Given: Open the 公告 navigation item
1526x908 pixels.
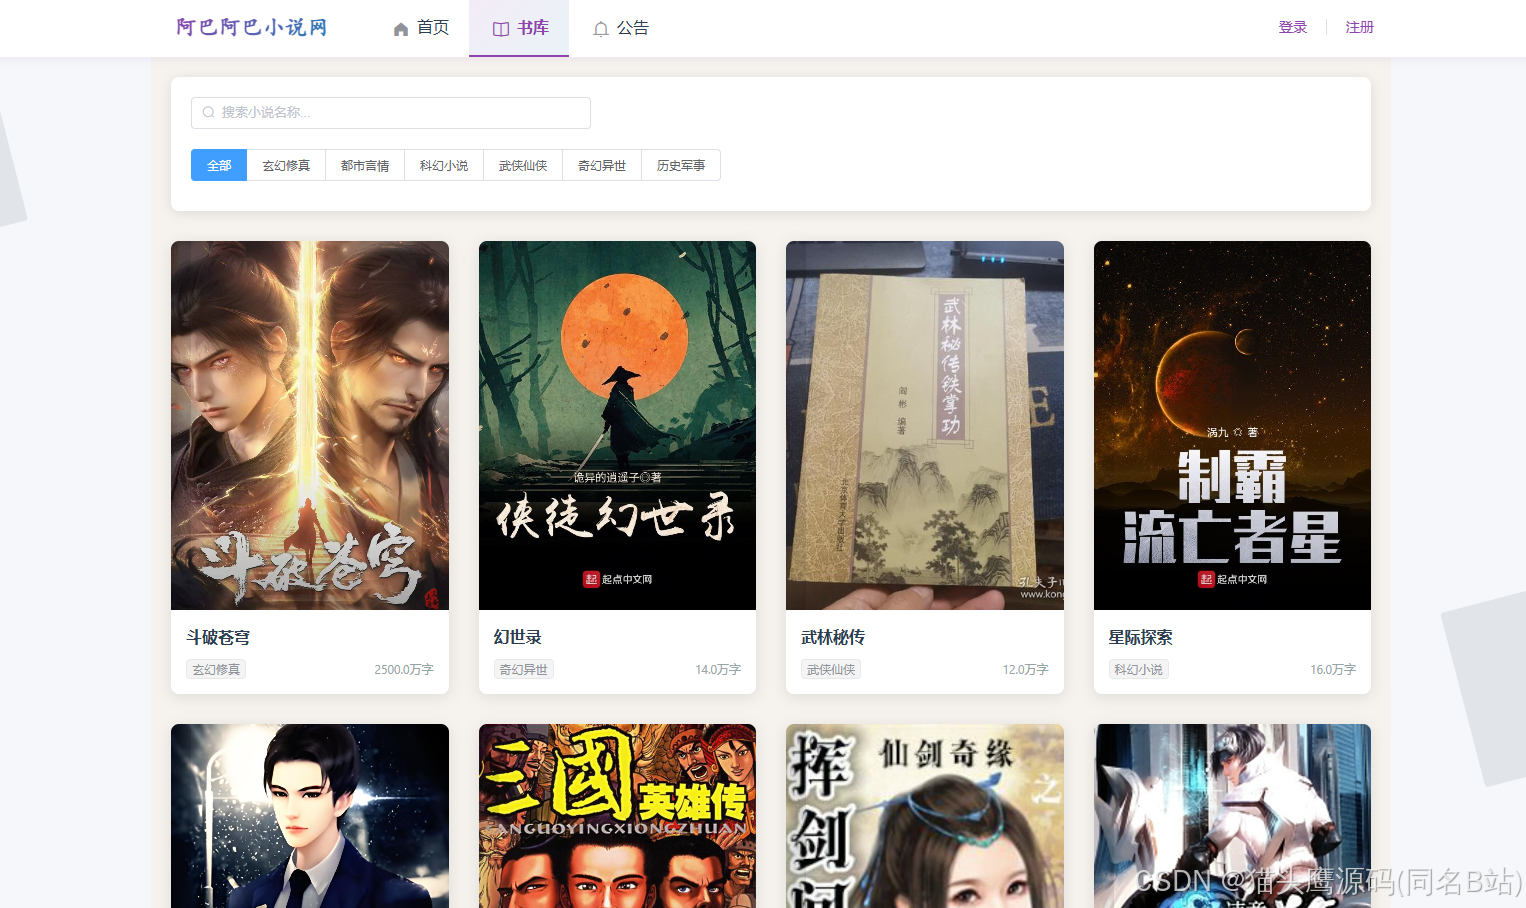Looking at the screenshot, I should coord(621,28).
